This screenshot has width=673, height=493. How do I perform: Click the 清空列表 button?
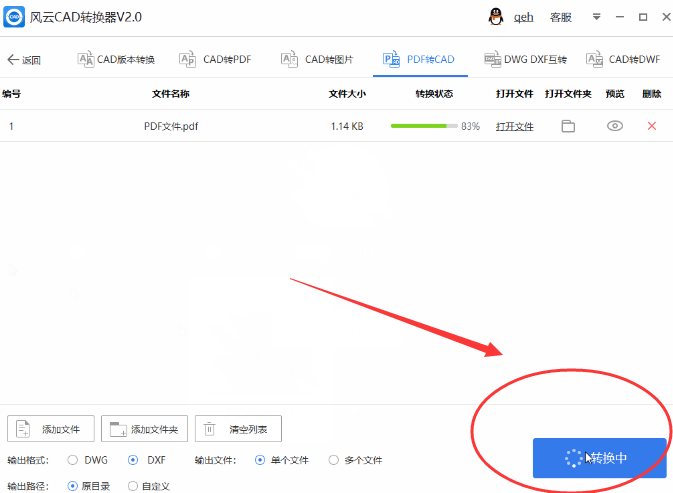238,428
